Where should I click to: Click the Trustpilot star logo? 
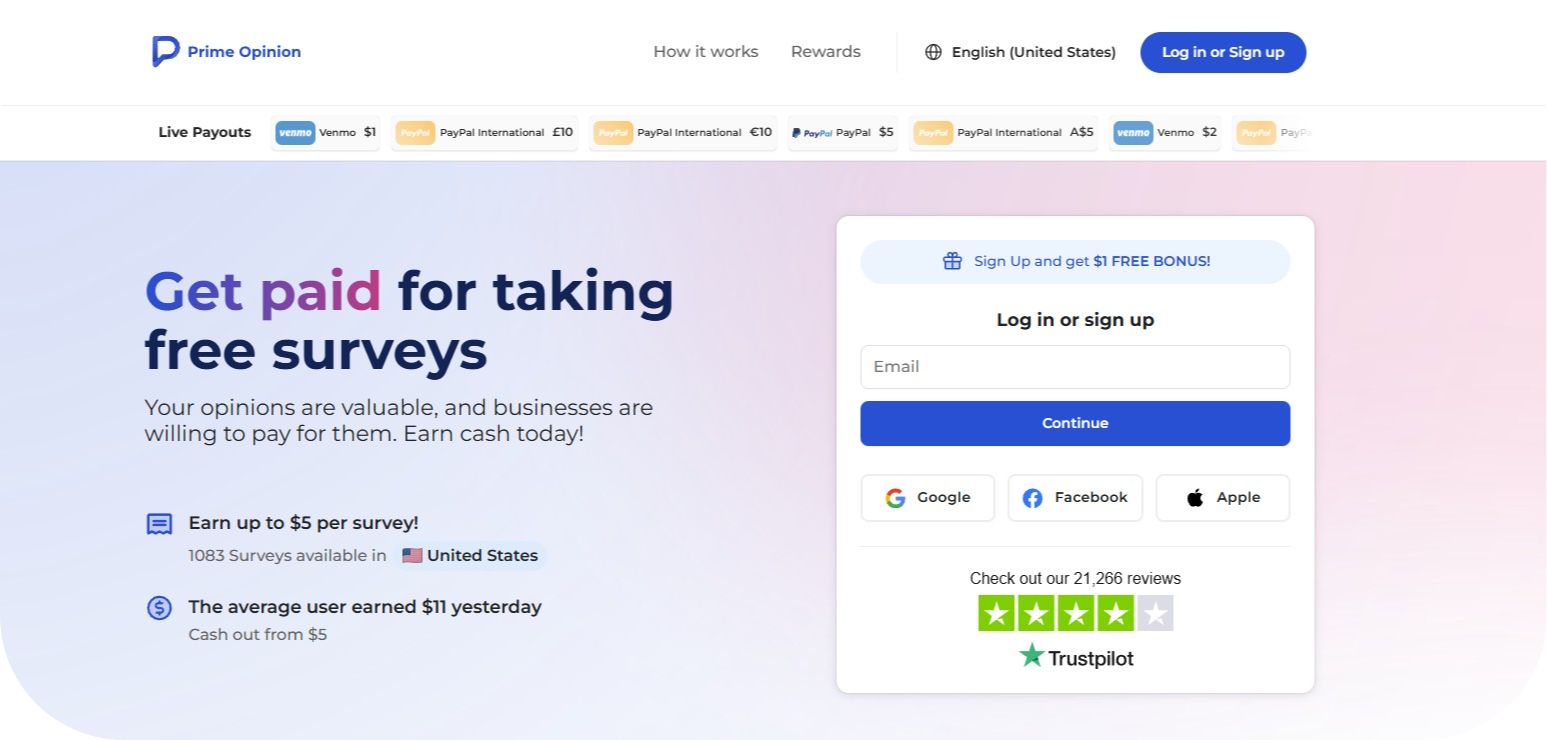(x=1031, y=656)
